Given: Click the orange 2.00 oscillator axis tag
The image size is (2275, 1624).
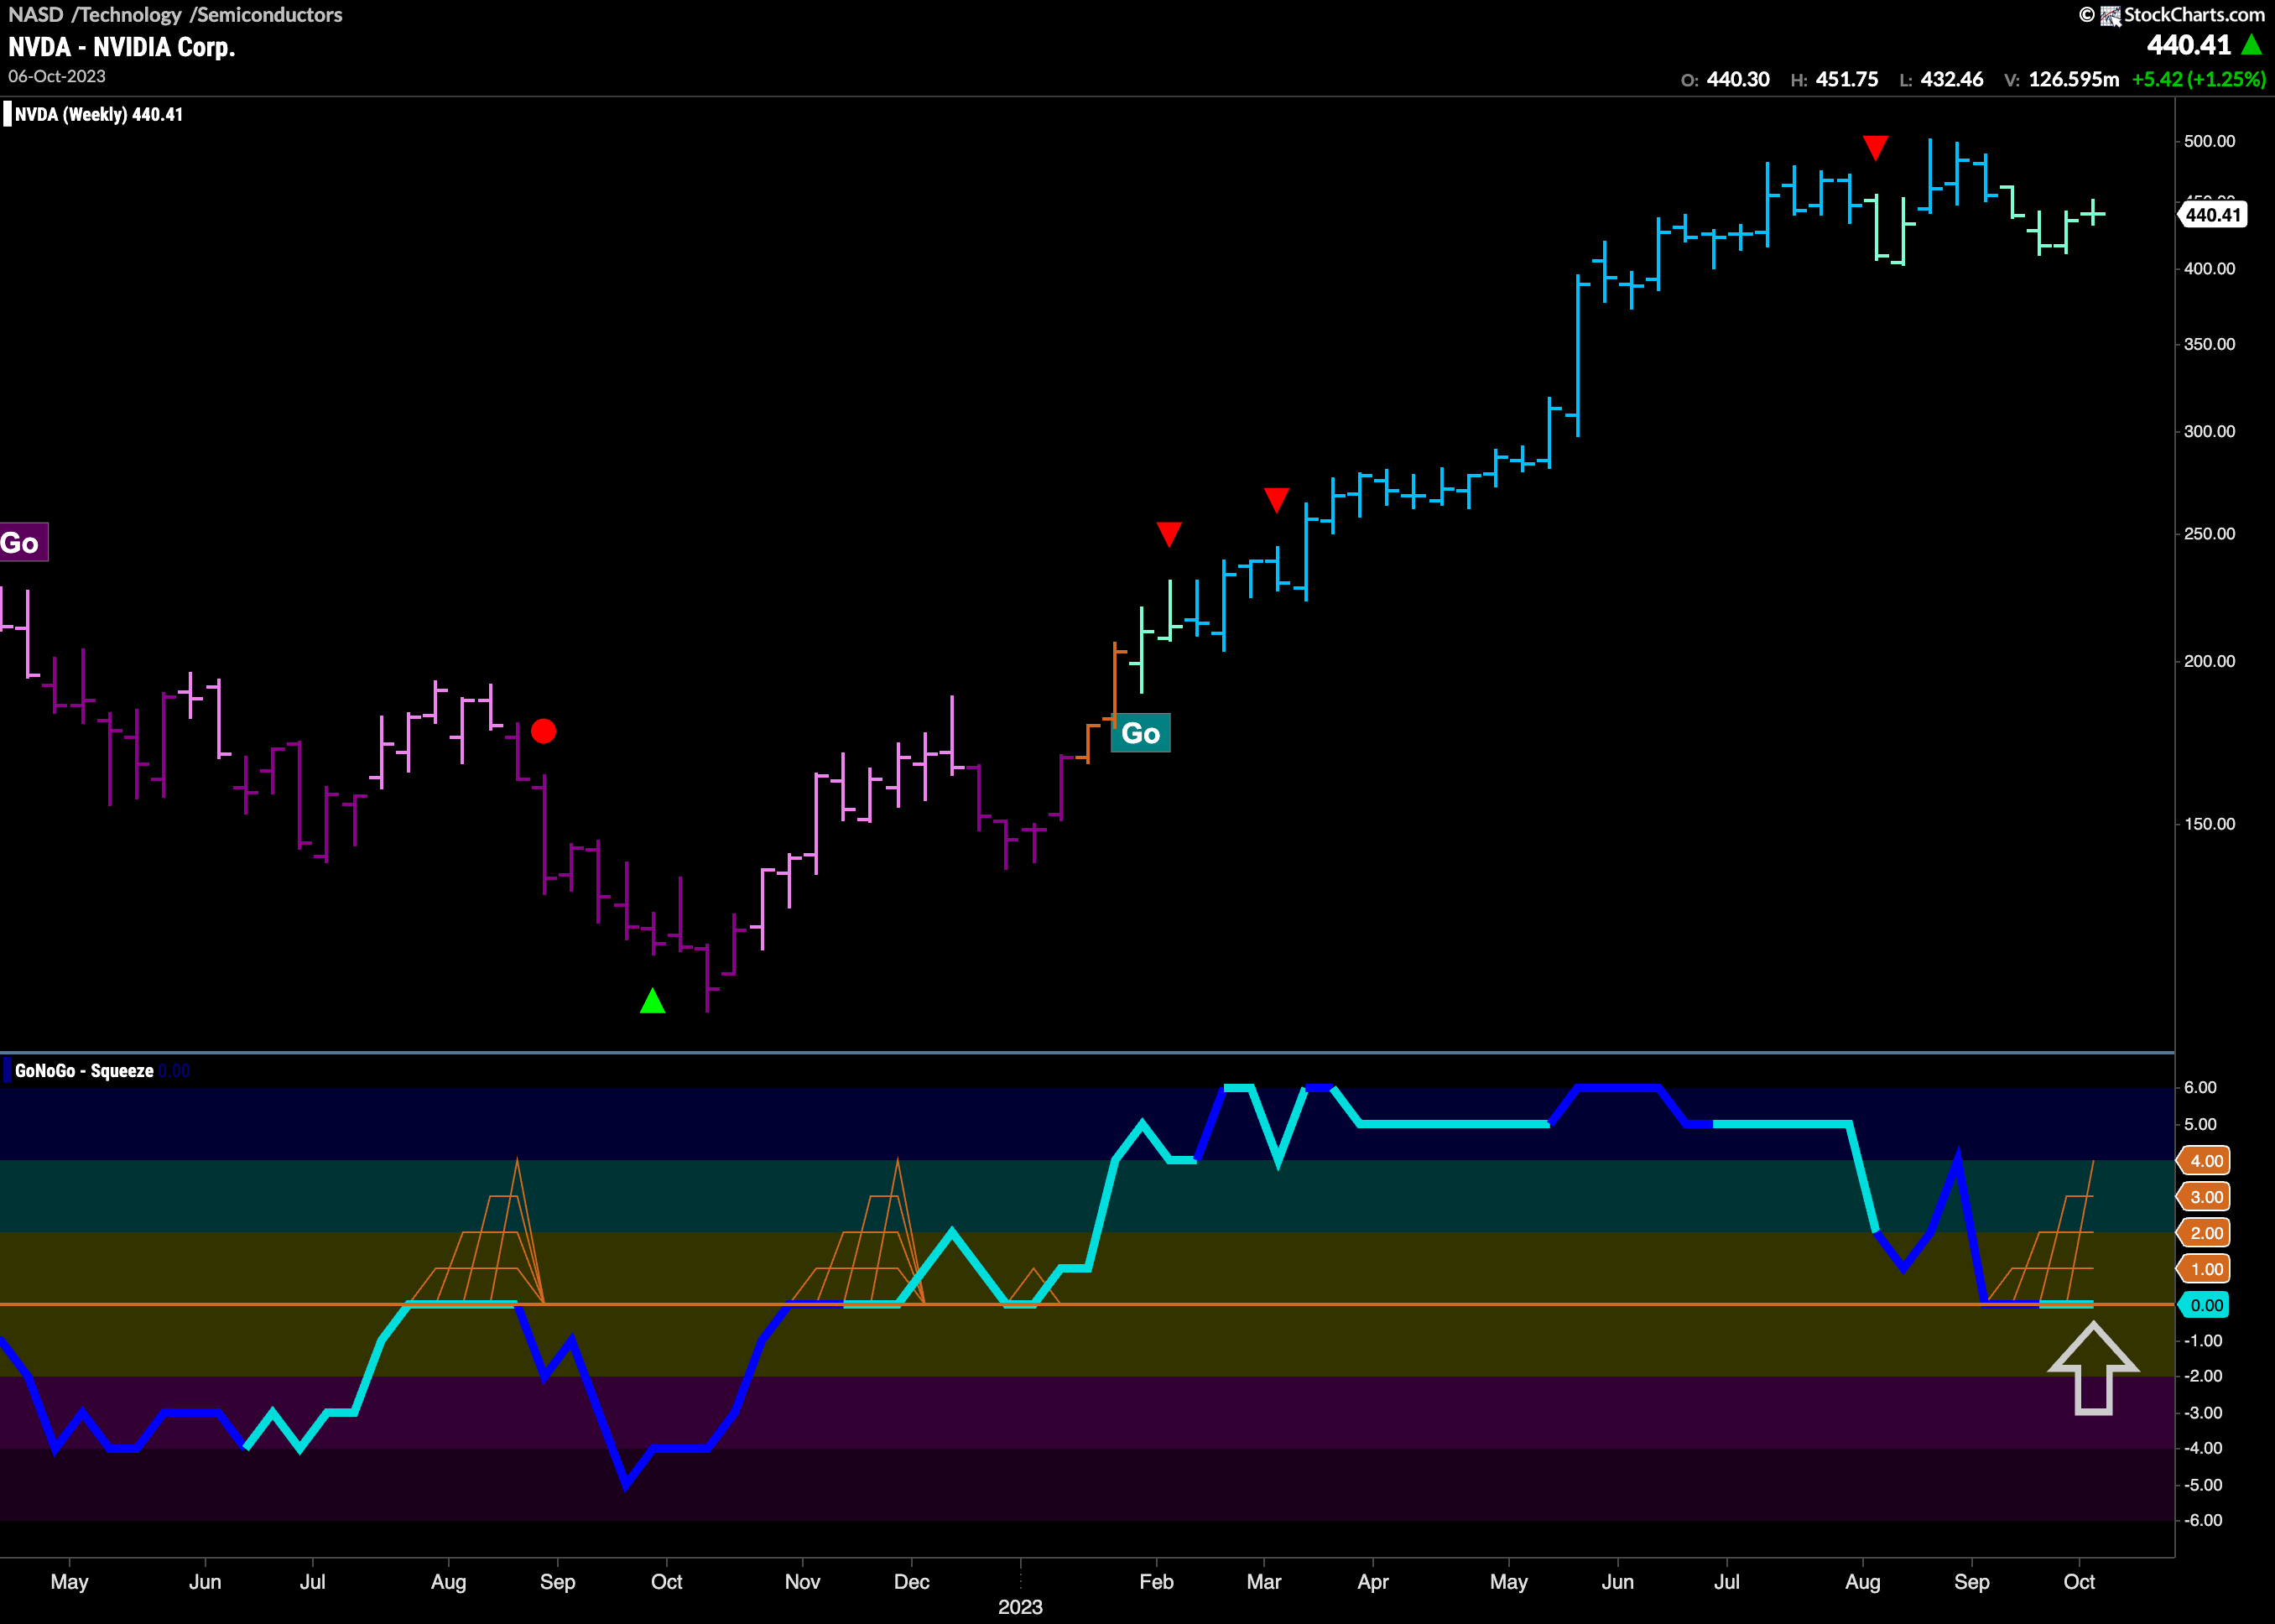Looking at the screenshot, I should coord(2205,1233).
